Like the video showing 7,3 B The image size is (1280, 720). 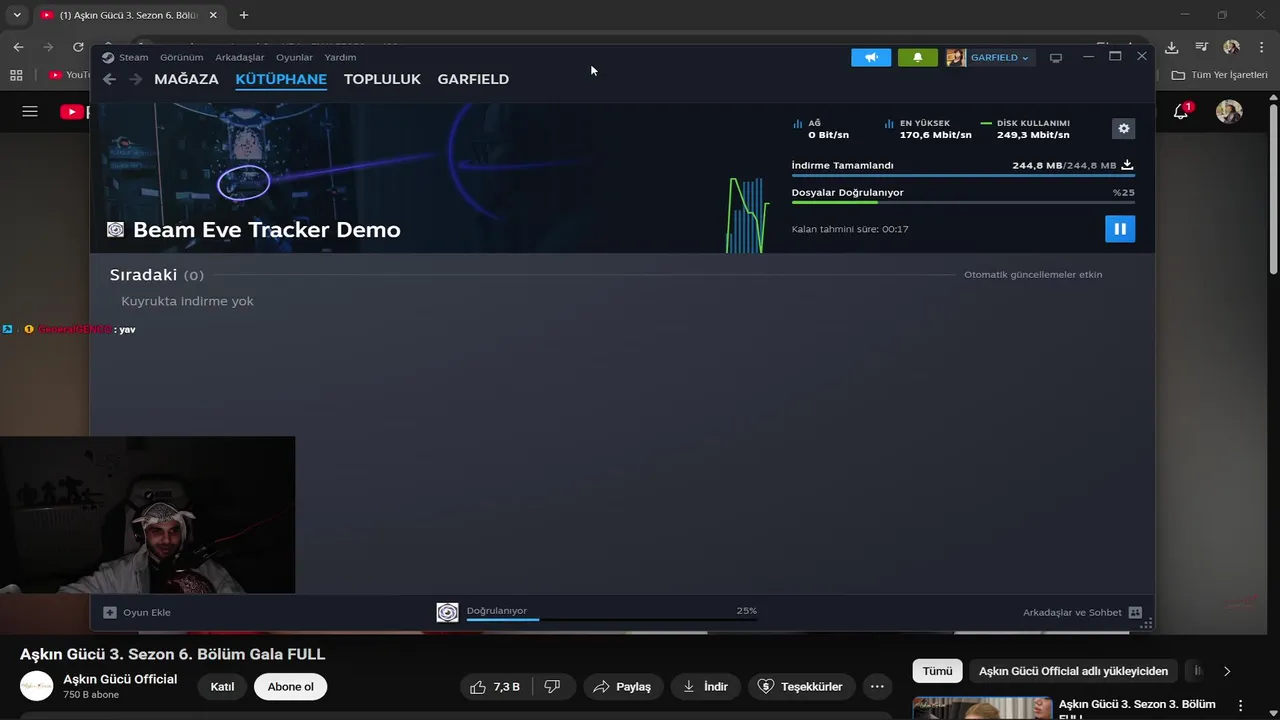pos(495,687)
